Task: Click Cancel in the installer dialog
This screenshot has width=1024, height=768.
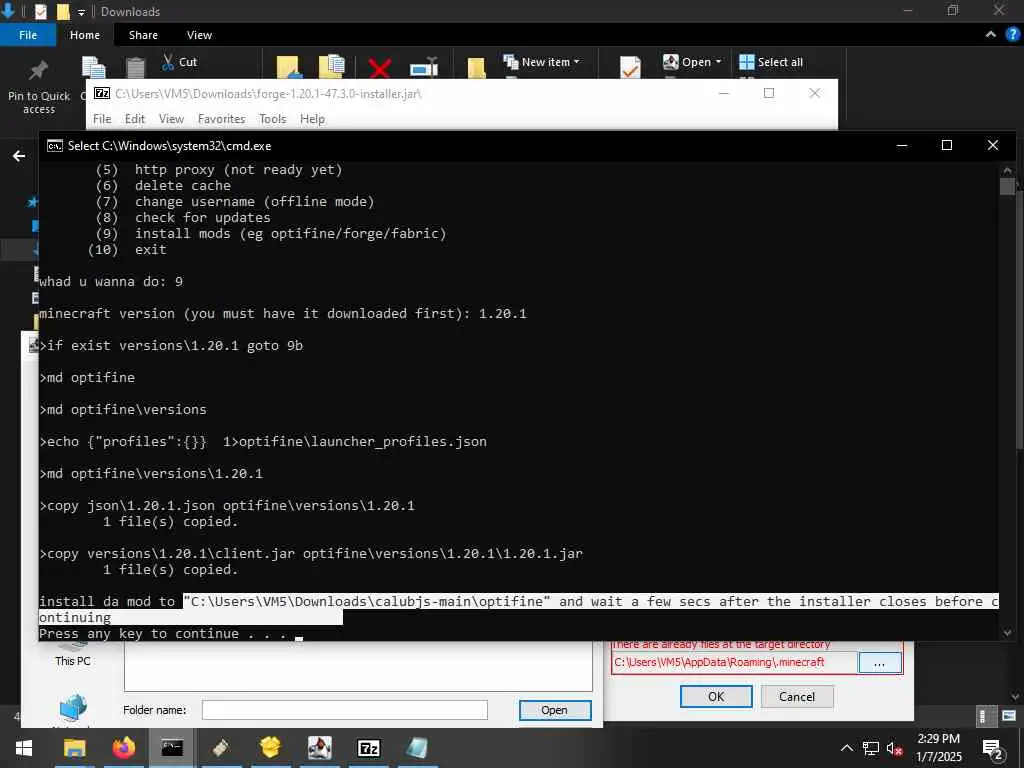Action: tap(797, 696)
